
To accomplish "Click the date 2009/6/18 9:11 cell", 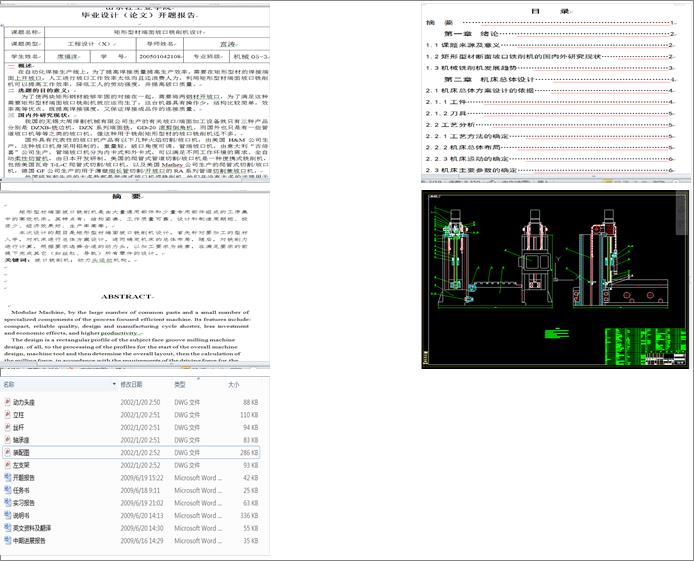I will click(x=140, y=490).
